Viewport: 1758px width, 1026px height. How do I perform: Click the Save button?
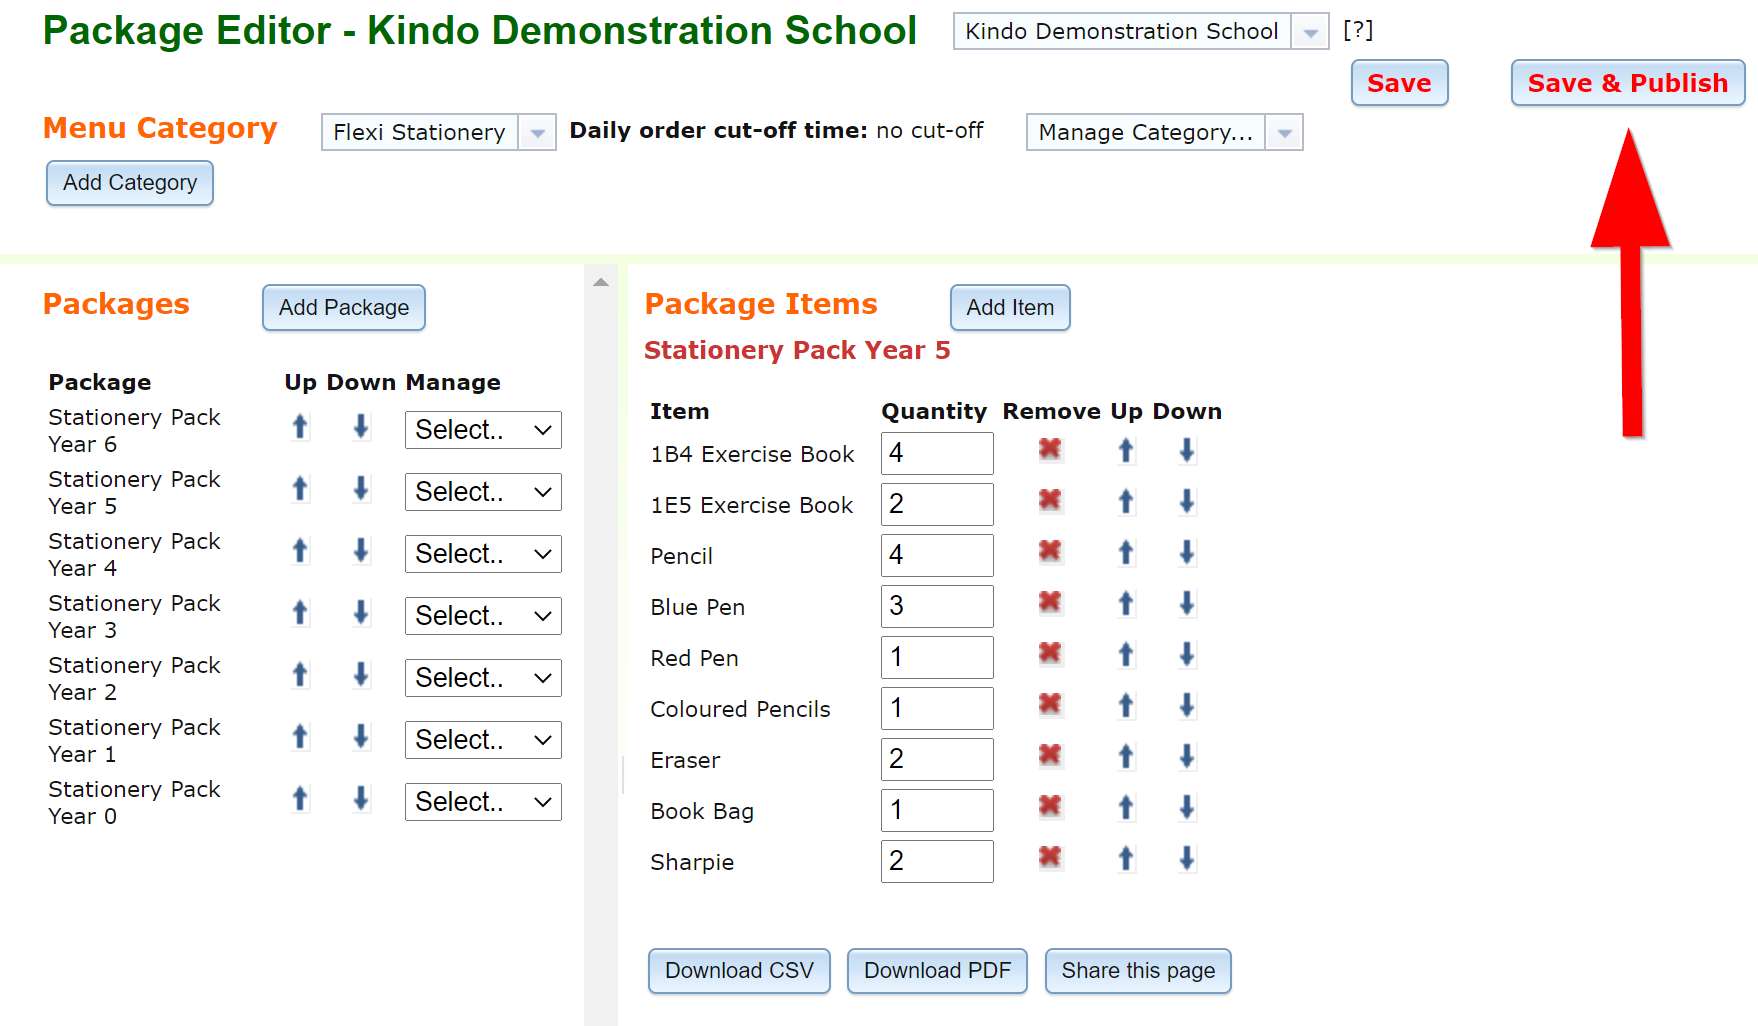tap(1399, 83)
